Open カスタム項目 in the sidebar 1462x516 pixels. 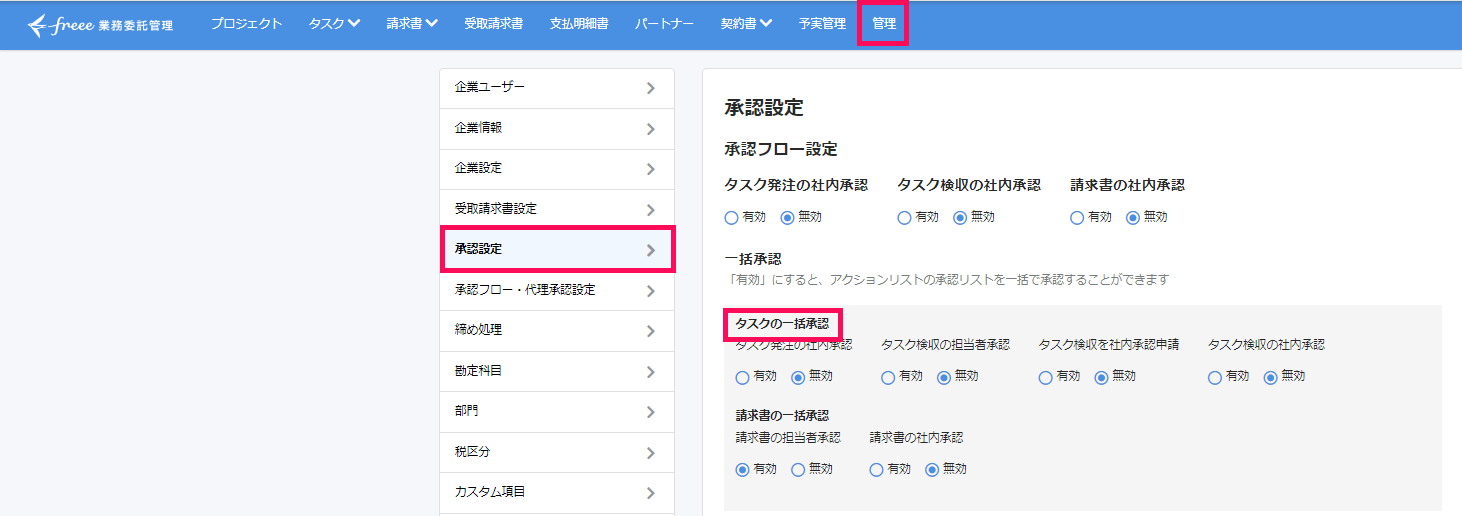click(557, 493)
